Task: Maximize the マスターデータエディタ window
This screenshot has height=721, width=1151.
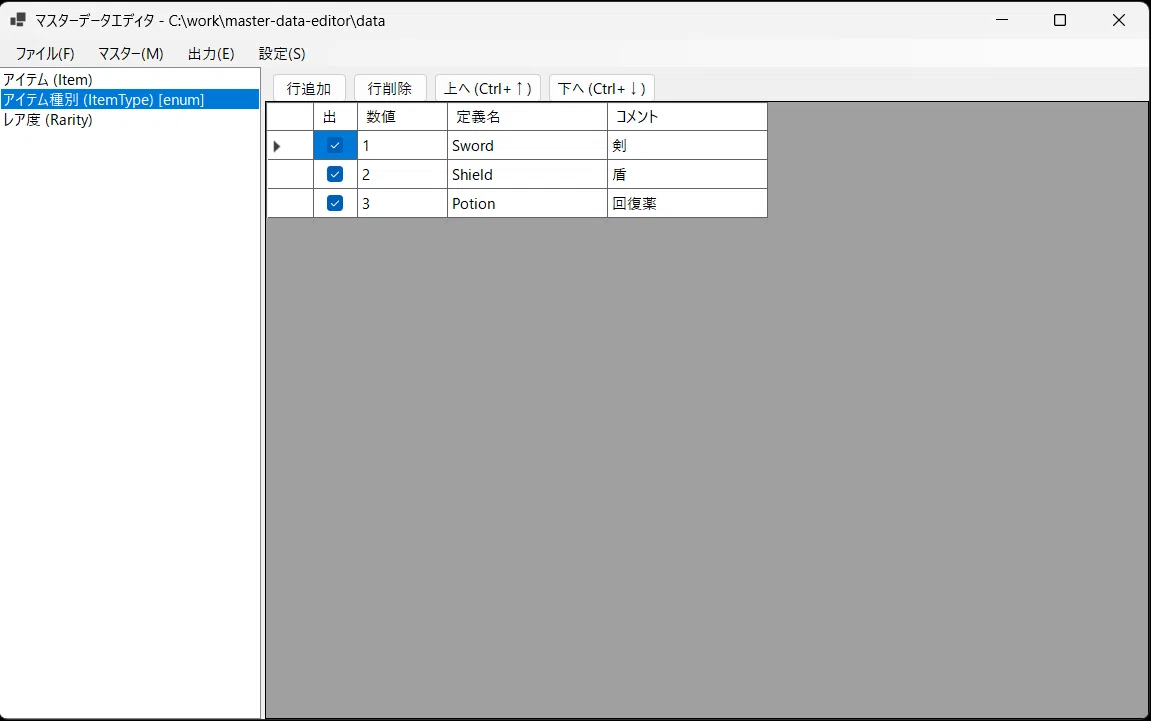Action: (1060, 20)
